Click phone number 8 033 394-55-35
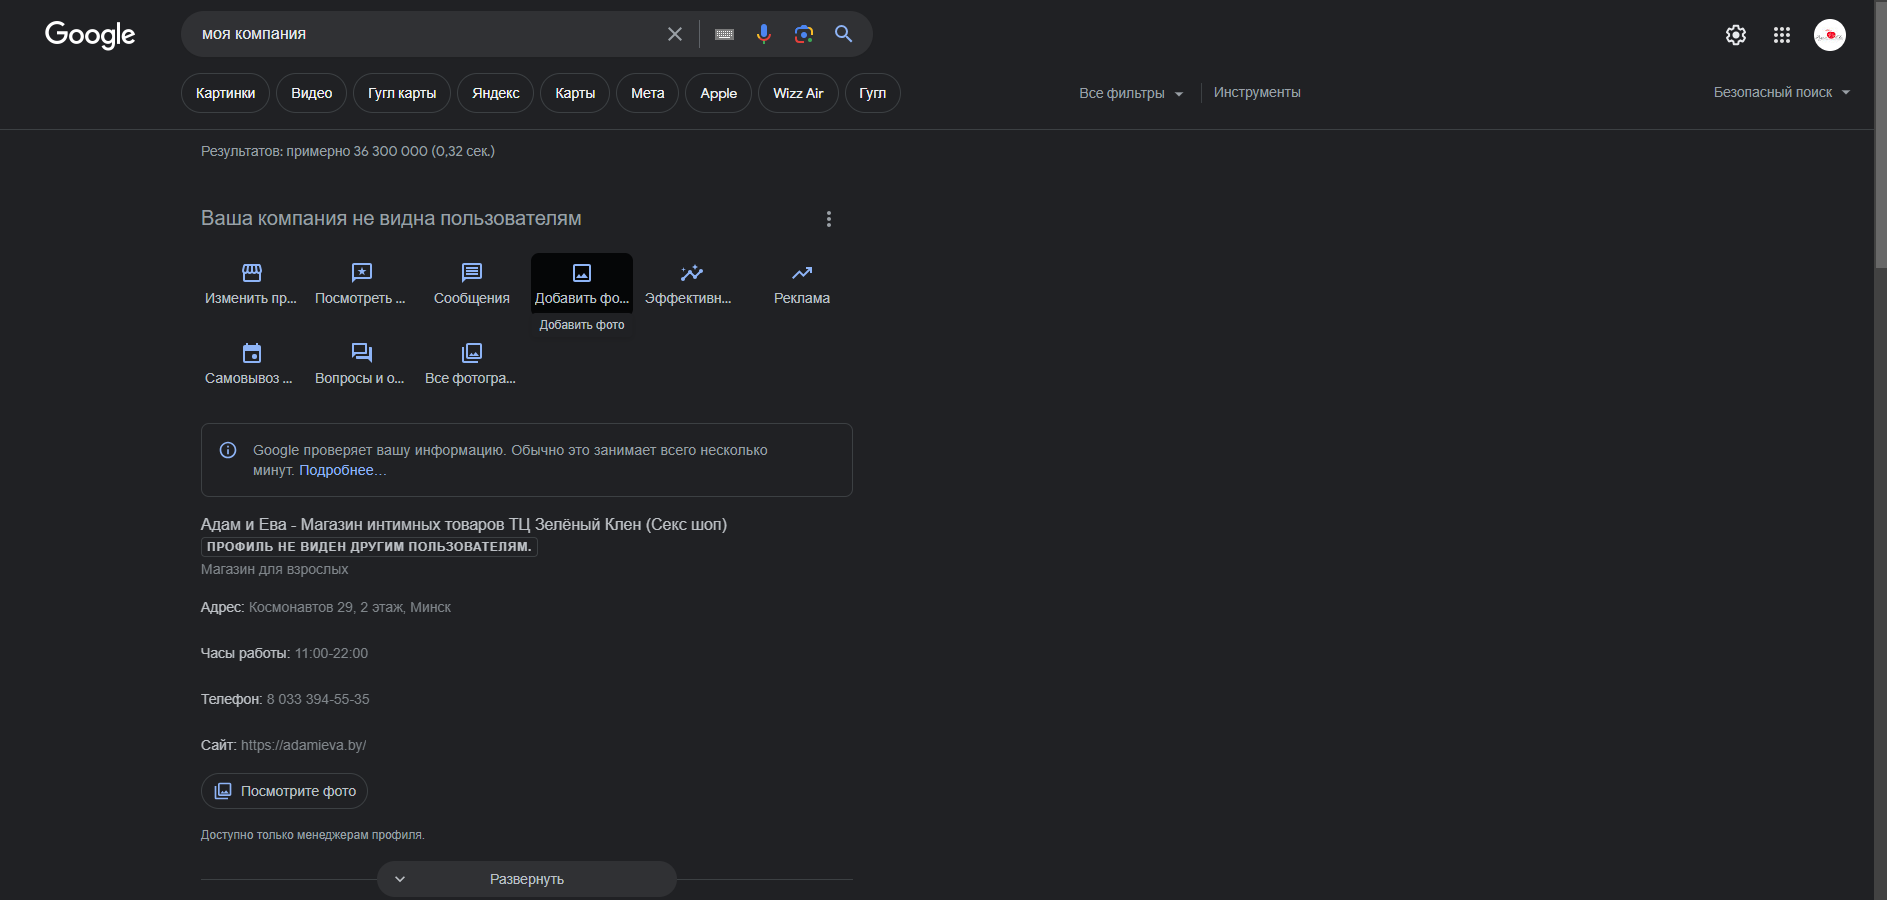 click(x=318, y=699)
